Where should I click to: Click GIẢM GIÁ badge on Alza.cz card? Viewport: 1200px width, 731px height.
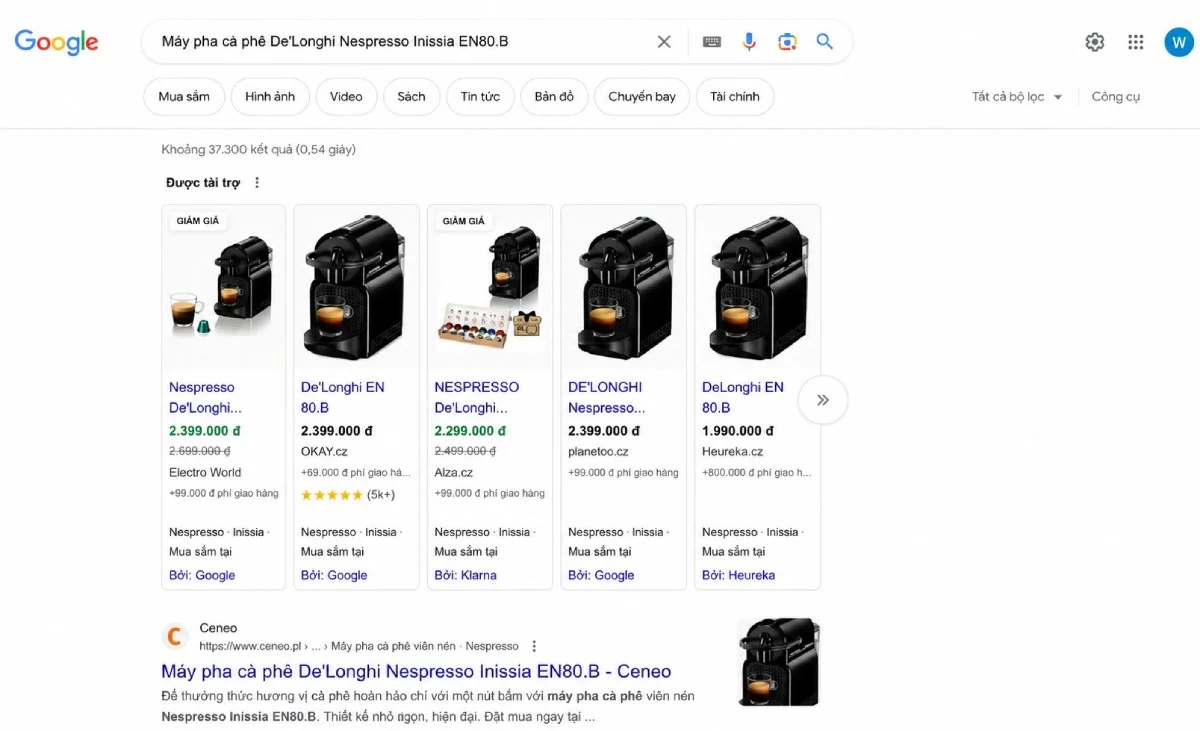point(464,221)
